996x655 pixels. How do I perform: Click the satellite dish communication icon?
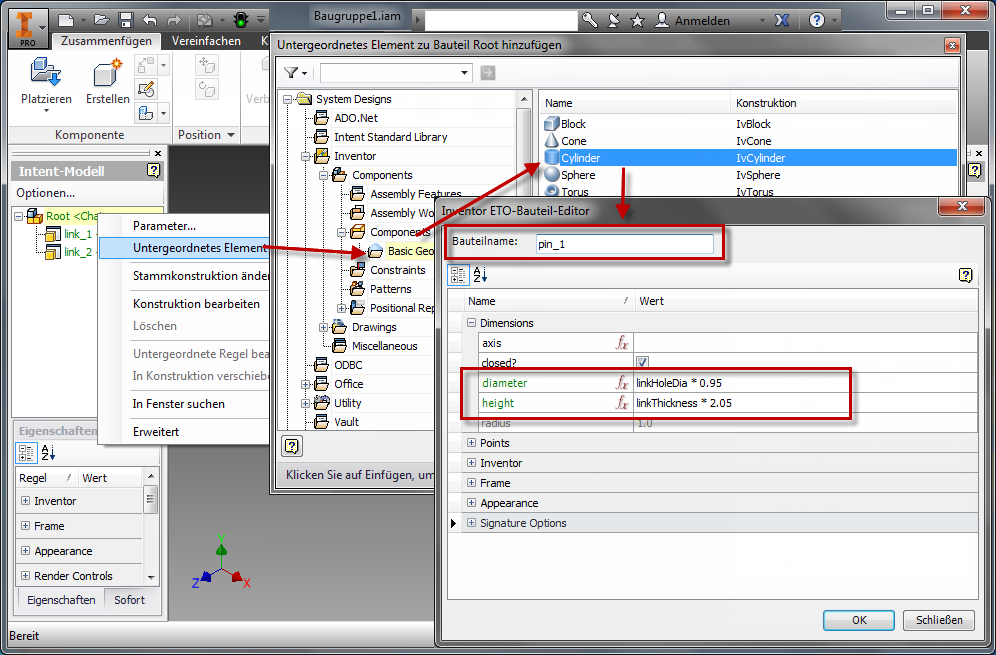(x=613, y=20)
